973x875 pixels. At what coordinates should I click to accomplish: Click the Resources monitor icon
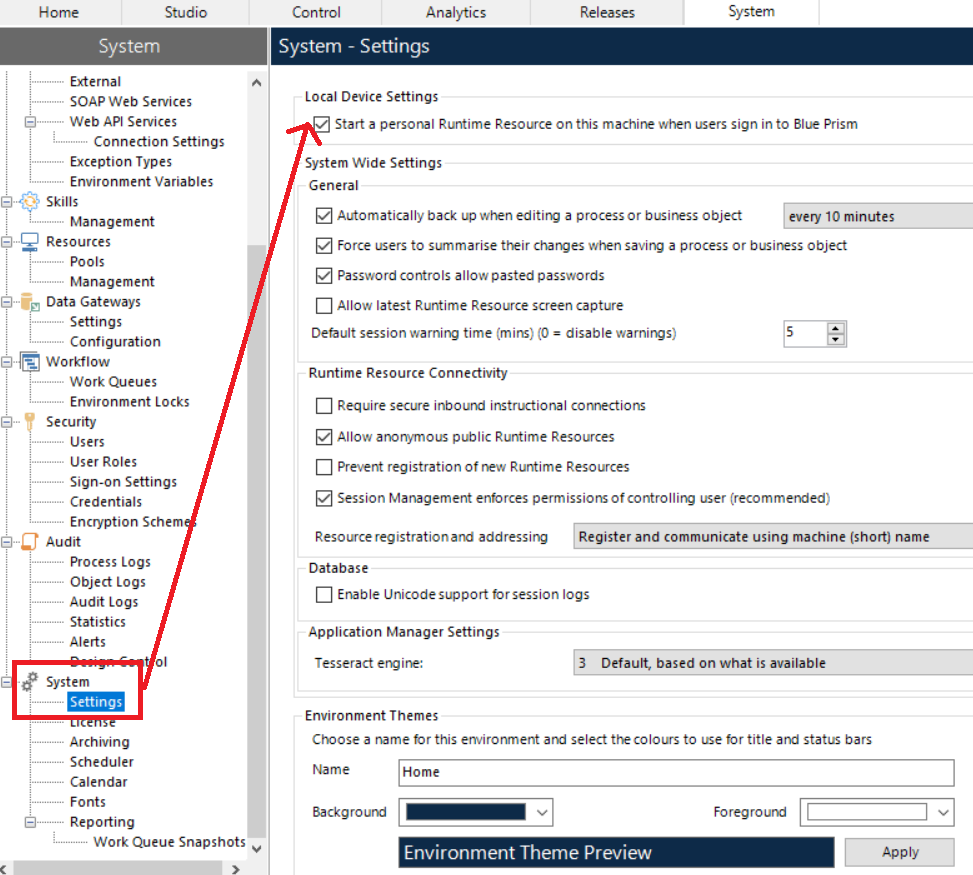[x=29, y=241]
